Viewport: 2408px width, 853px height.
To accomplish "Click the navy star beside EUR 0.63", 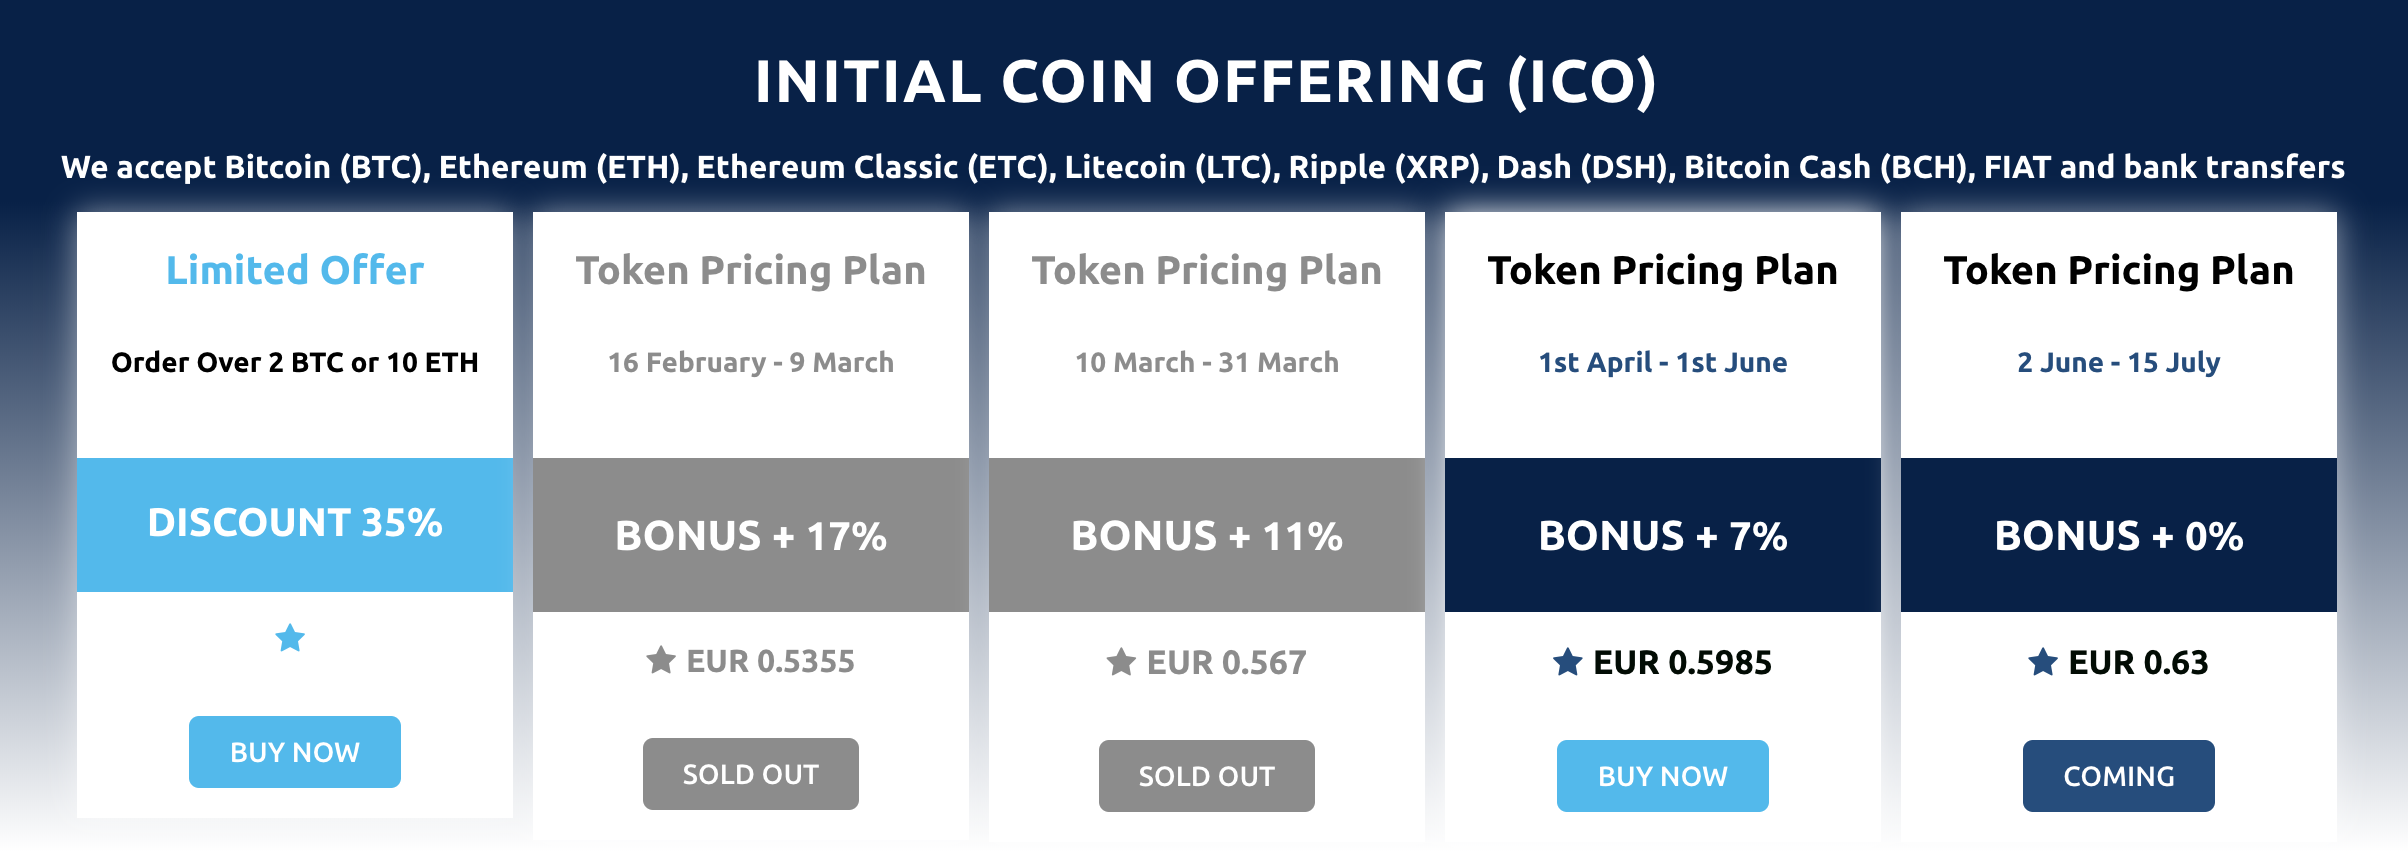I will tap(2043, 661).
